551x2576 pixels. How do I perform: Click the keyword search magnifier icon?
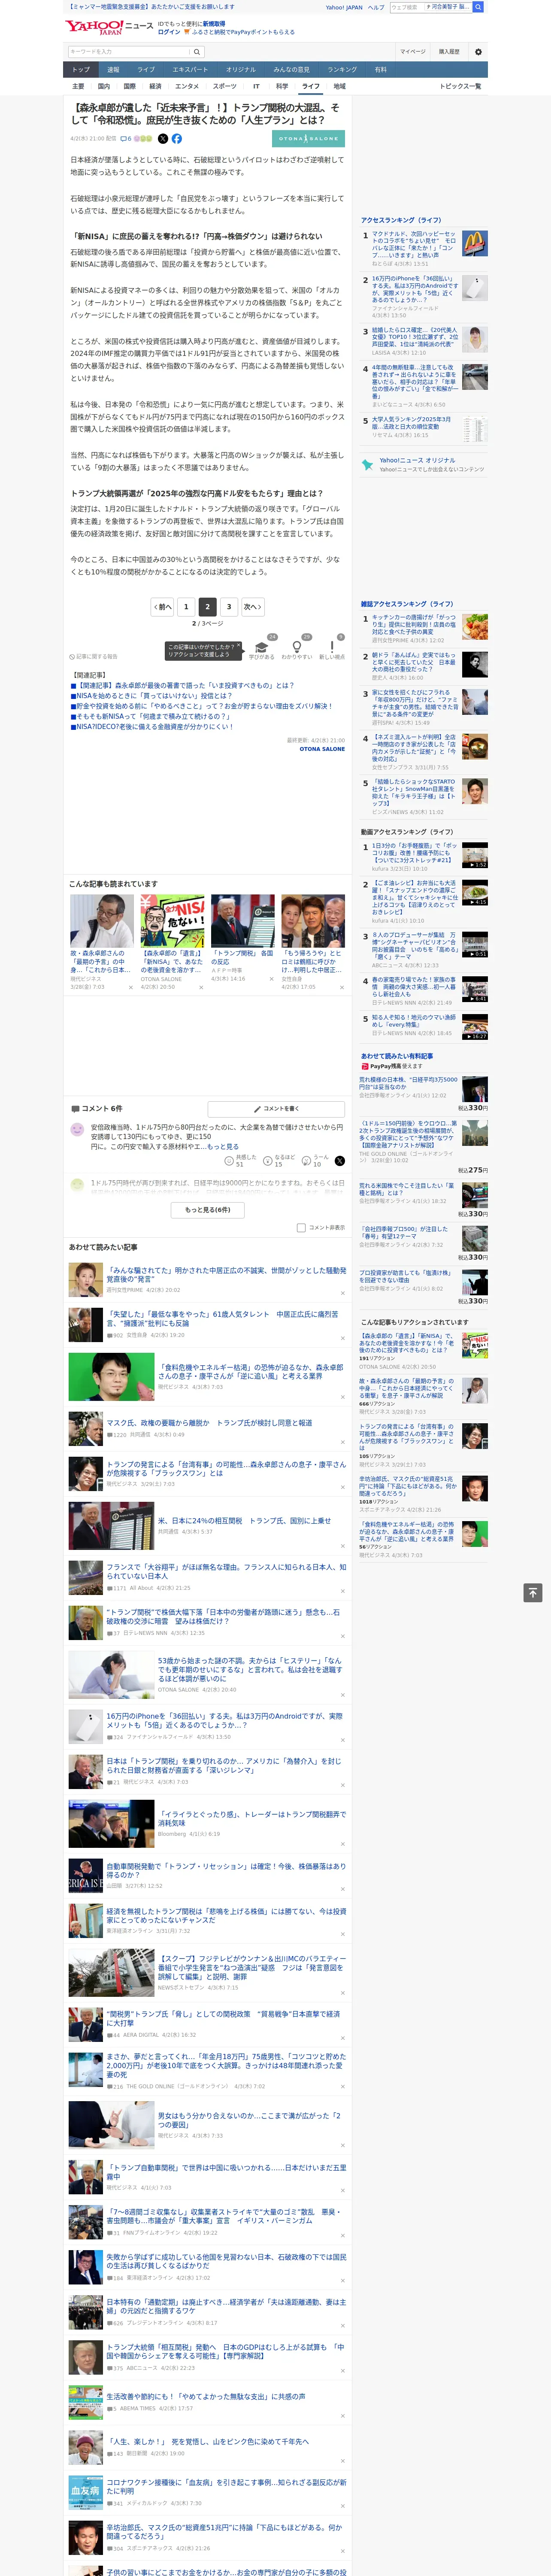coord(197,52)
